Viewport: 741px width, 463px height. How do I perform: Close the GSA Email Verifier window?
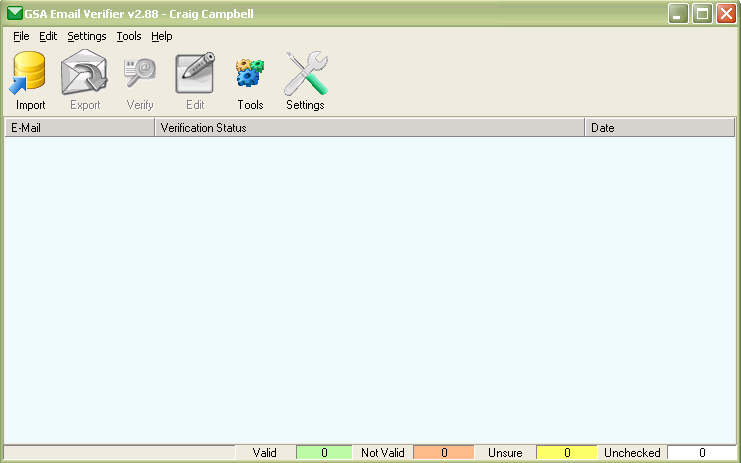pyautogui.click(x=726, y=13)
